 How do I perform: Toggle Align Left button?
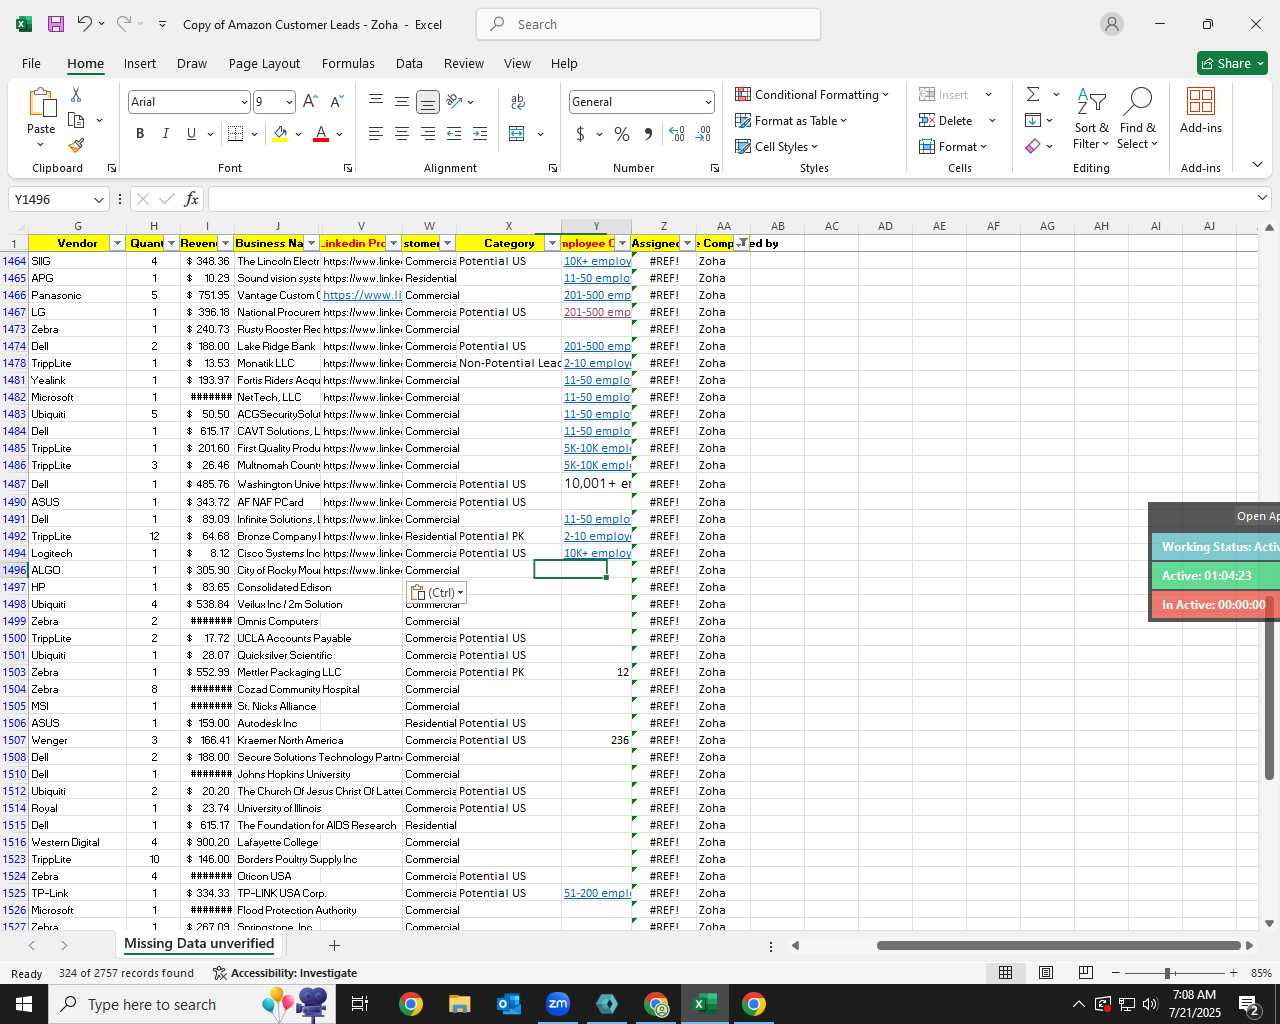click(375, 134)
